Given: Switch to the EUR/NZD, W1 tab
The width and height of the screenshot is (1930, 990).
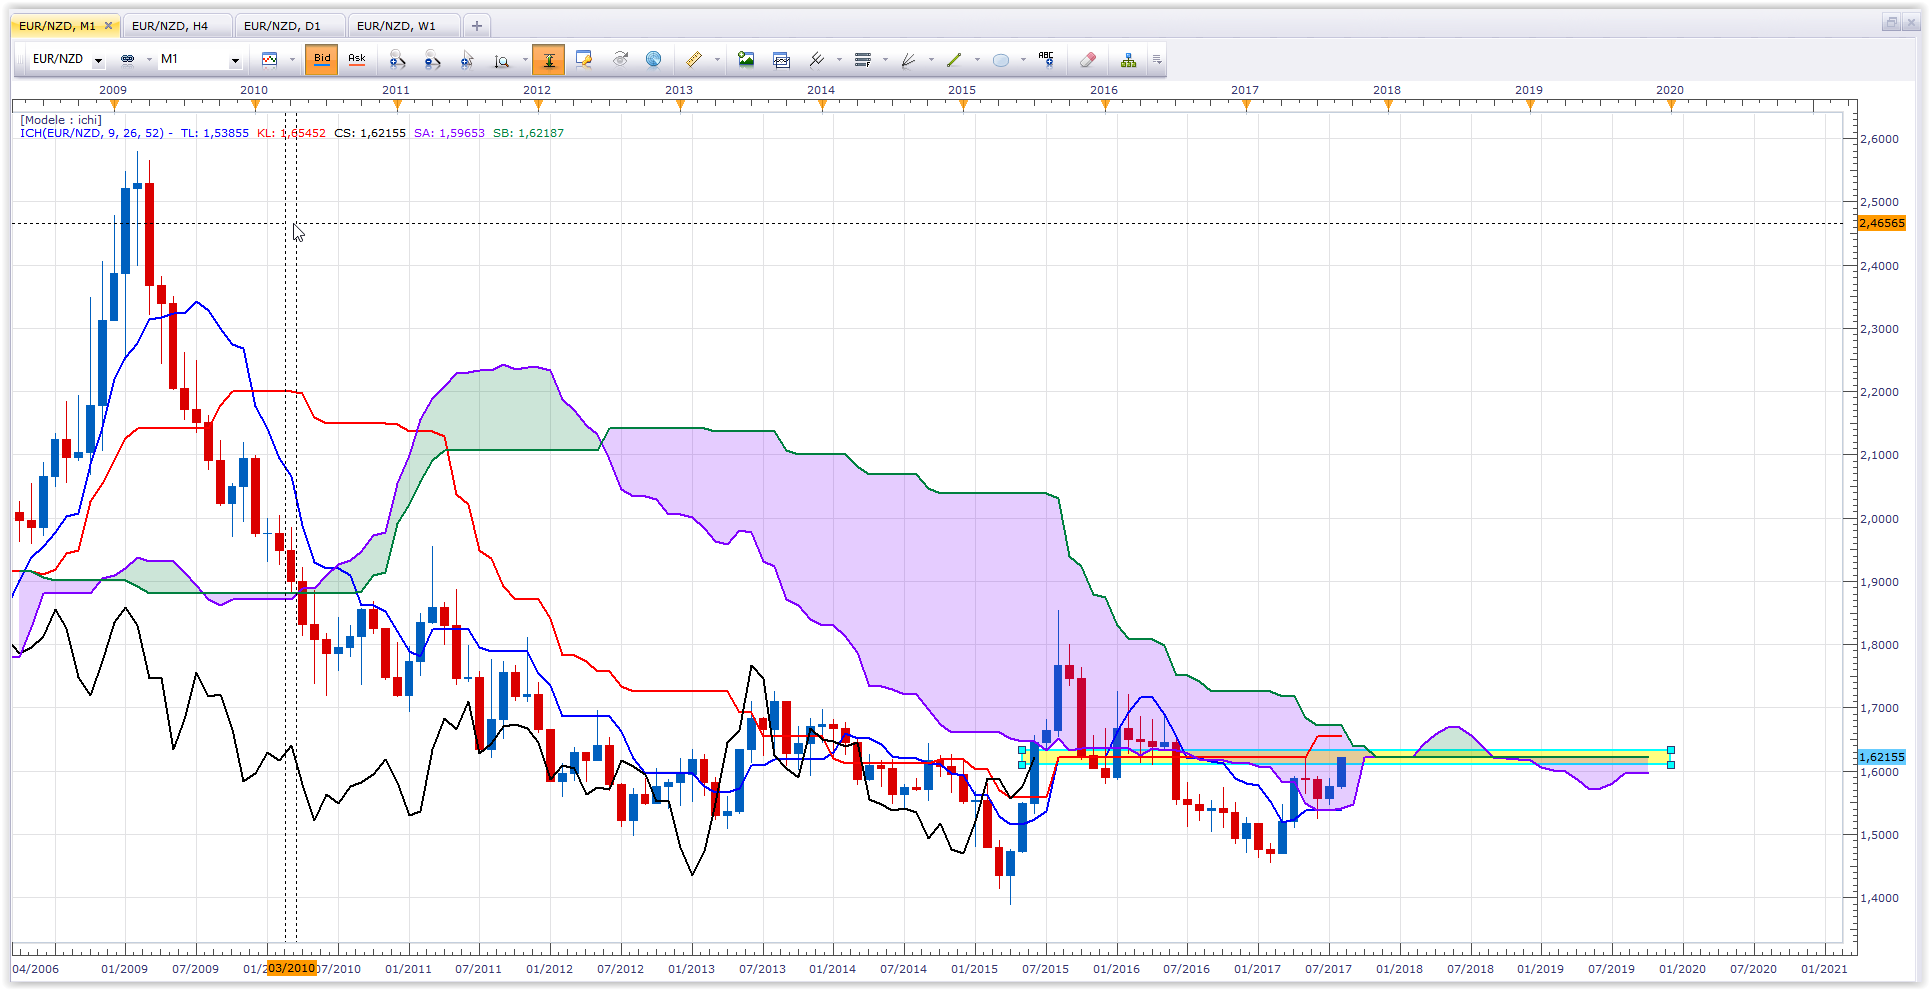Looking at the screenshot, I should (403, 26).
